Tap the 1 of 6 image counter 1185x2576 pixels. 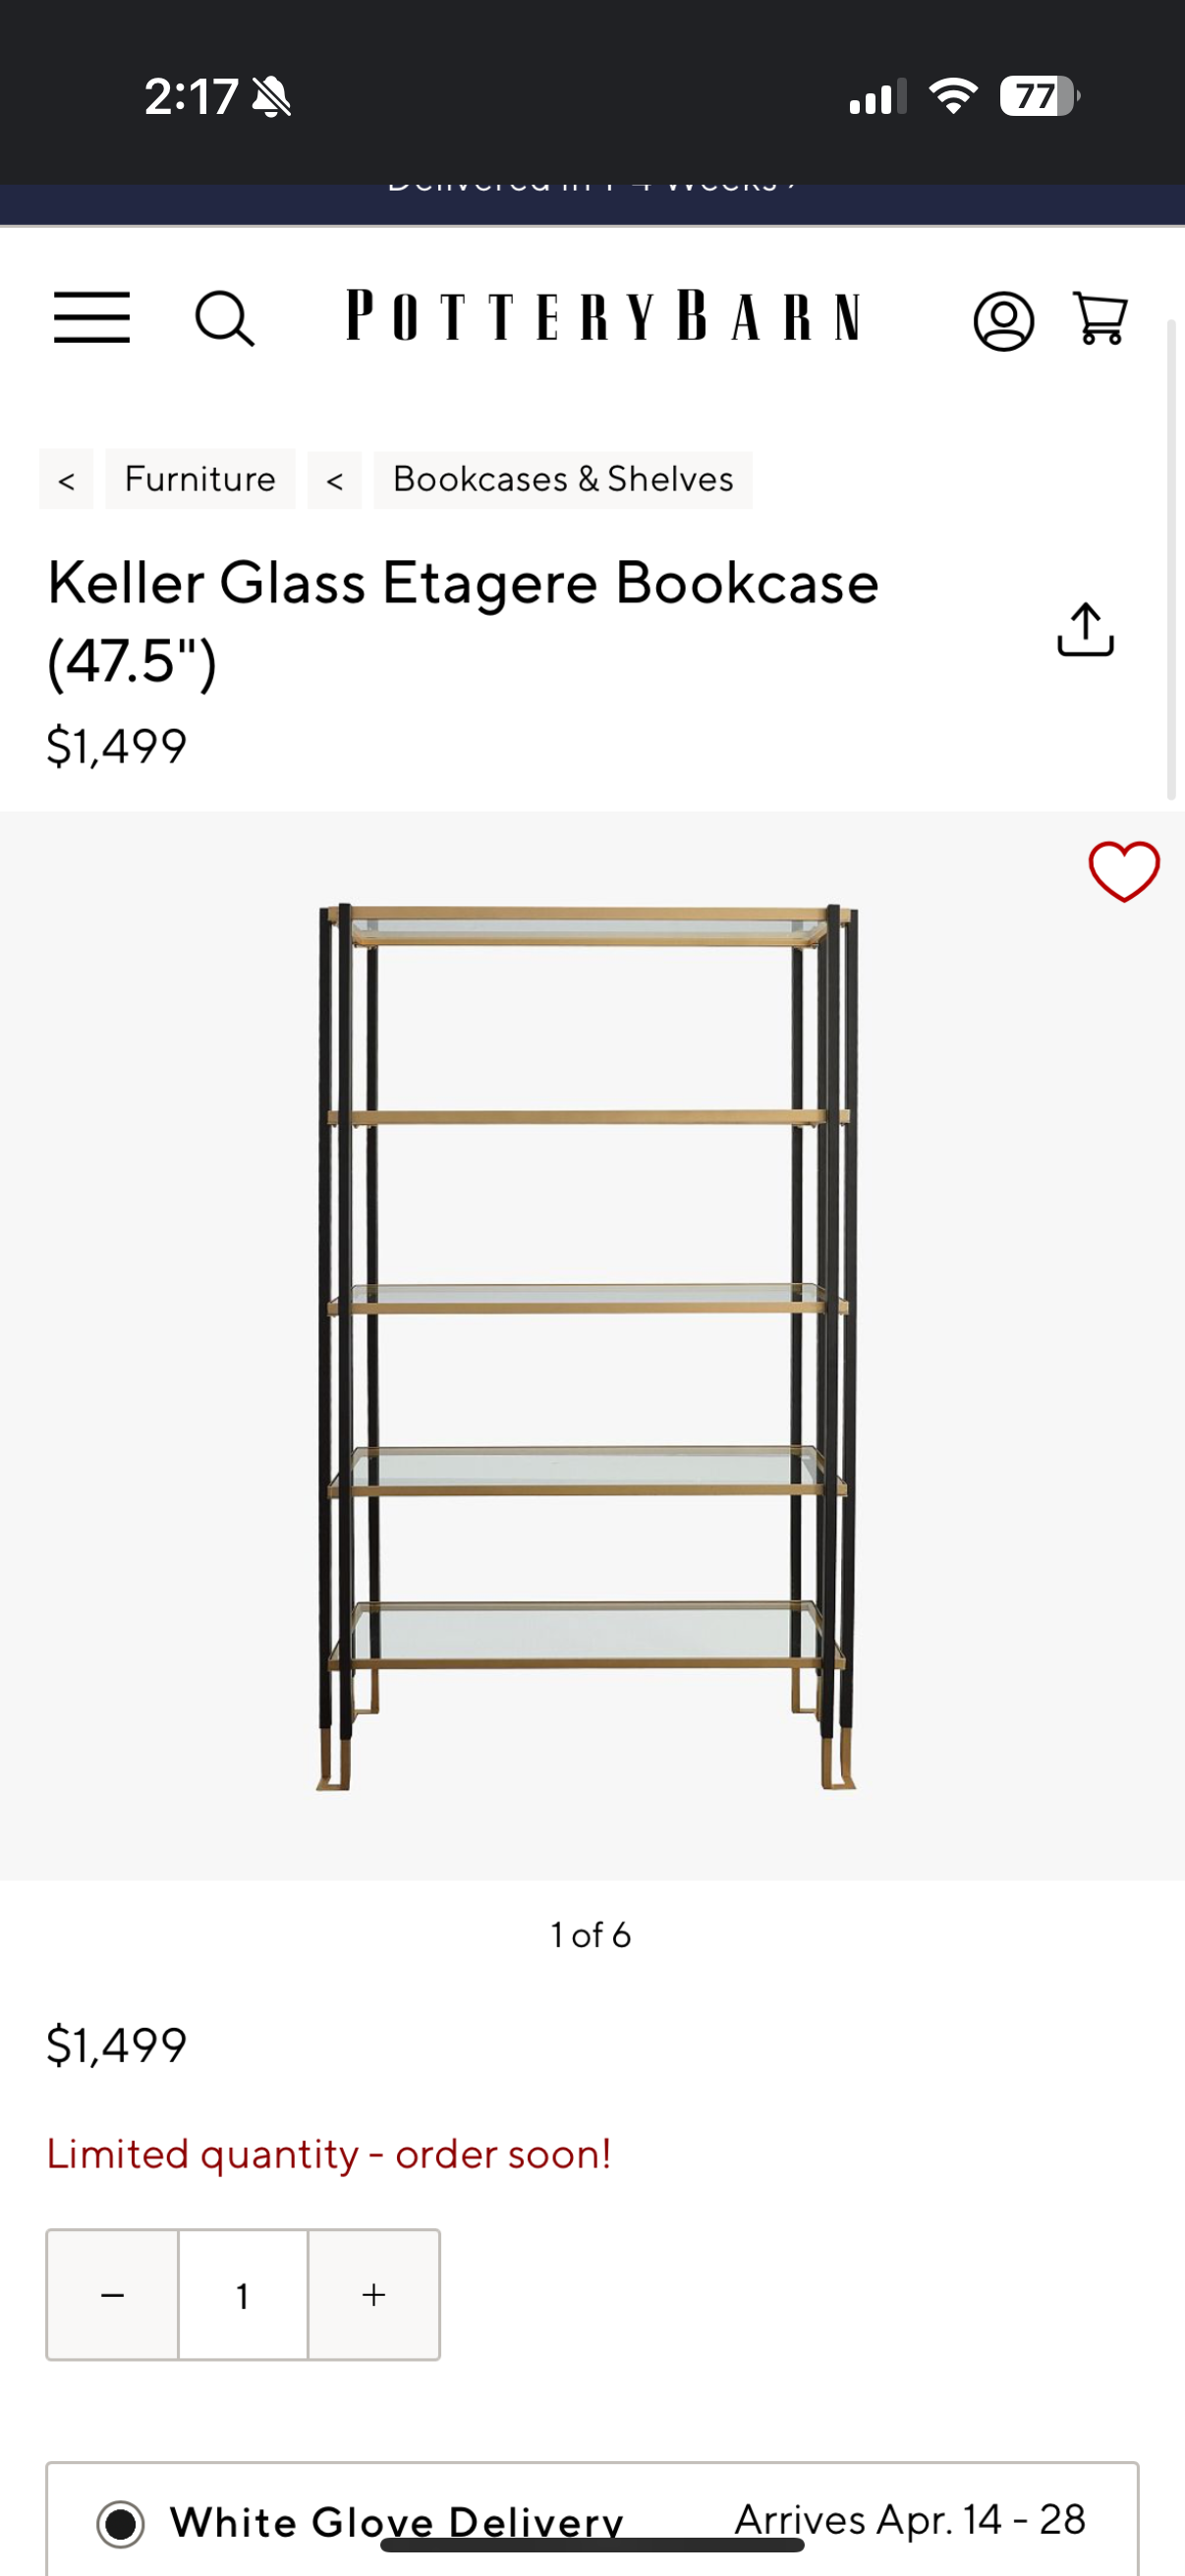click(591, 1935)
